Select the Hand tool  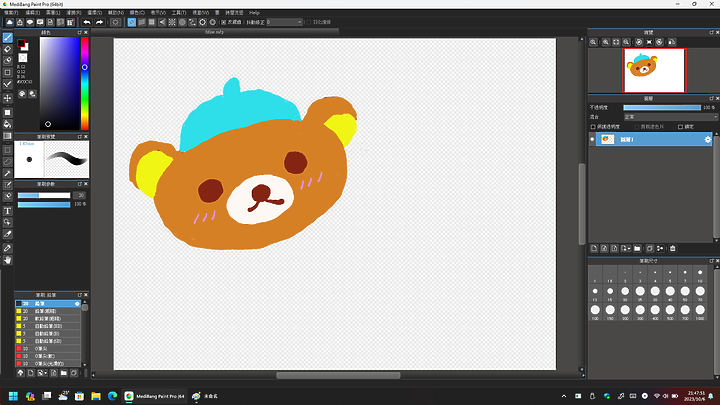[7, 260]
